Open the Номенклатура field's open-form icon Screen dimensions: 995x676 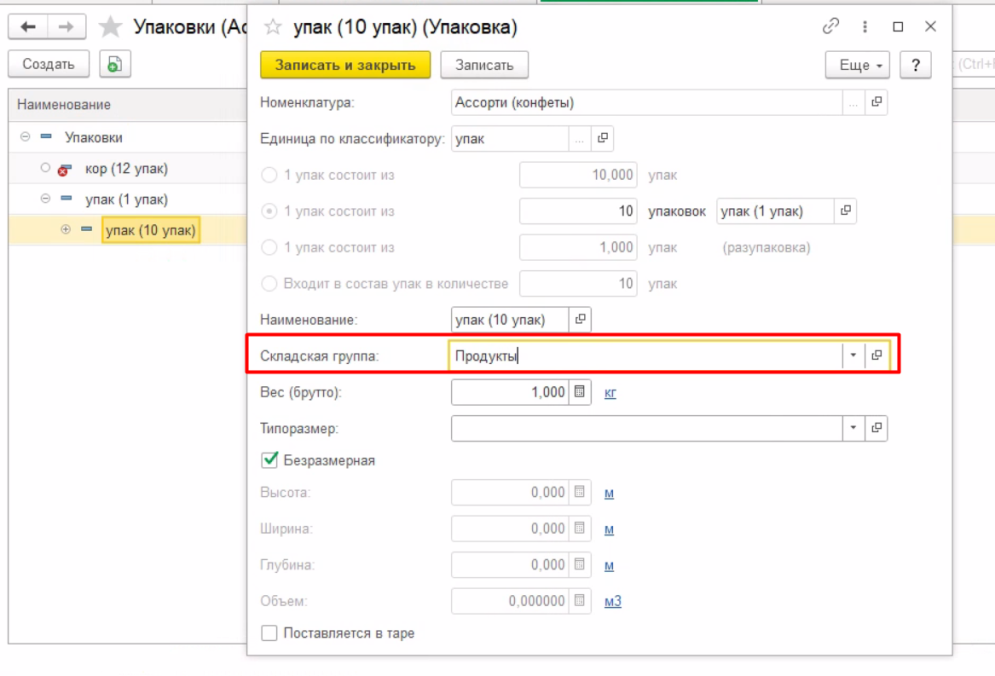tap(877, 102)
